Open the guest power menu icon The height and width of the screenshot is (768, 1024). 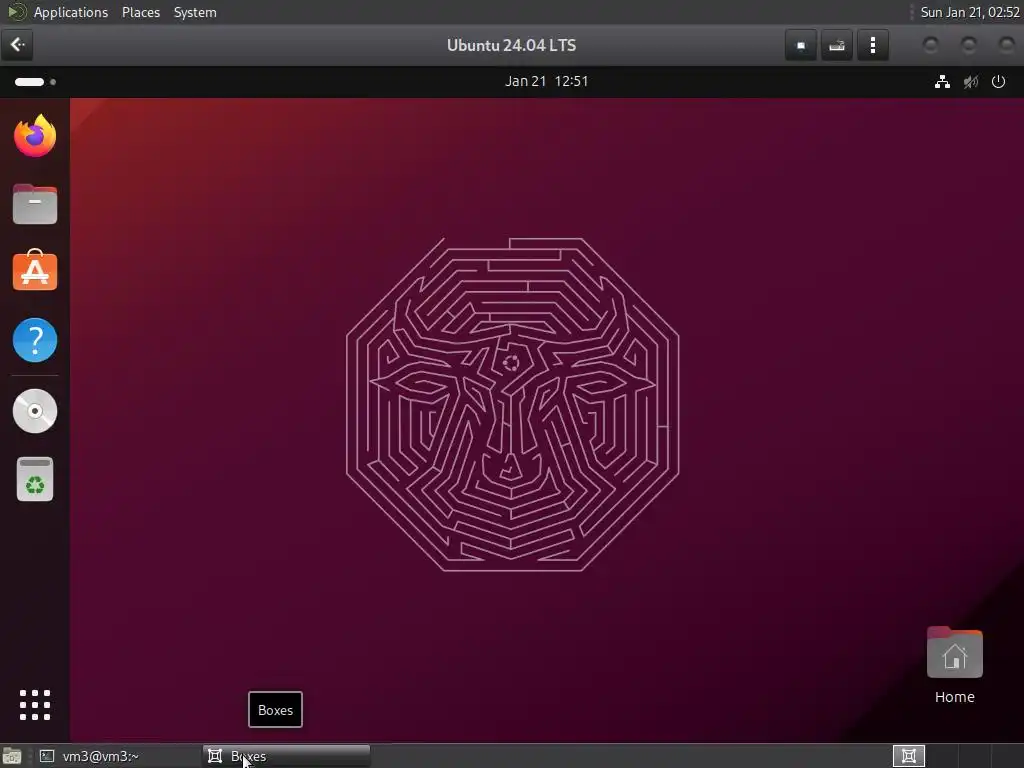click(999, 82)
